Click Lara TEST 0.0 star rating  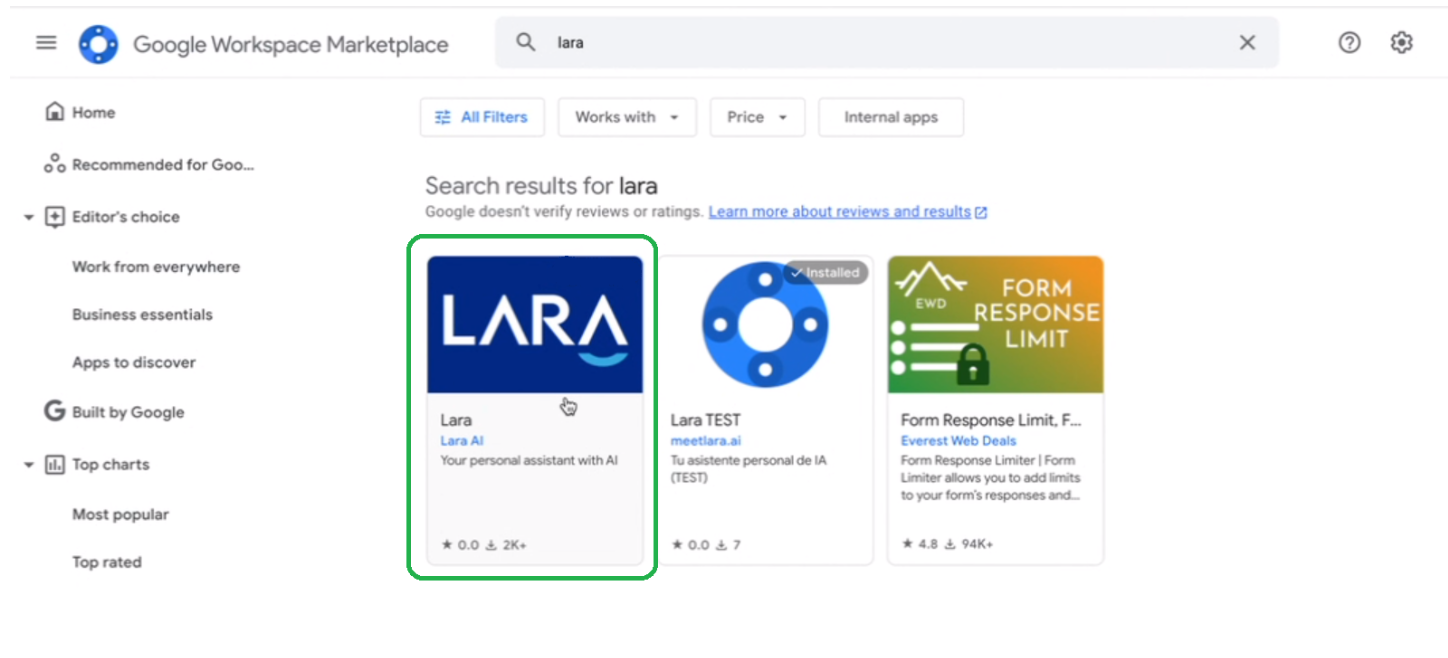point(691,545)
